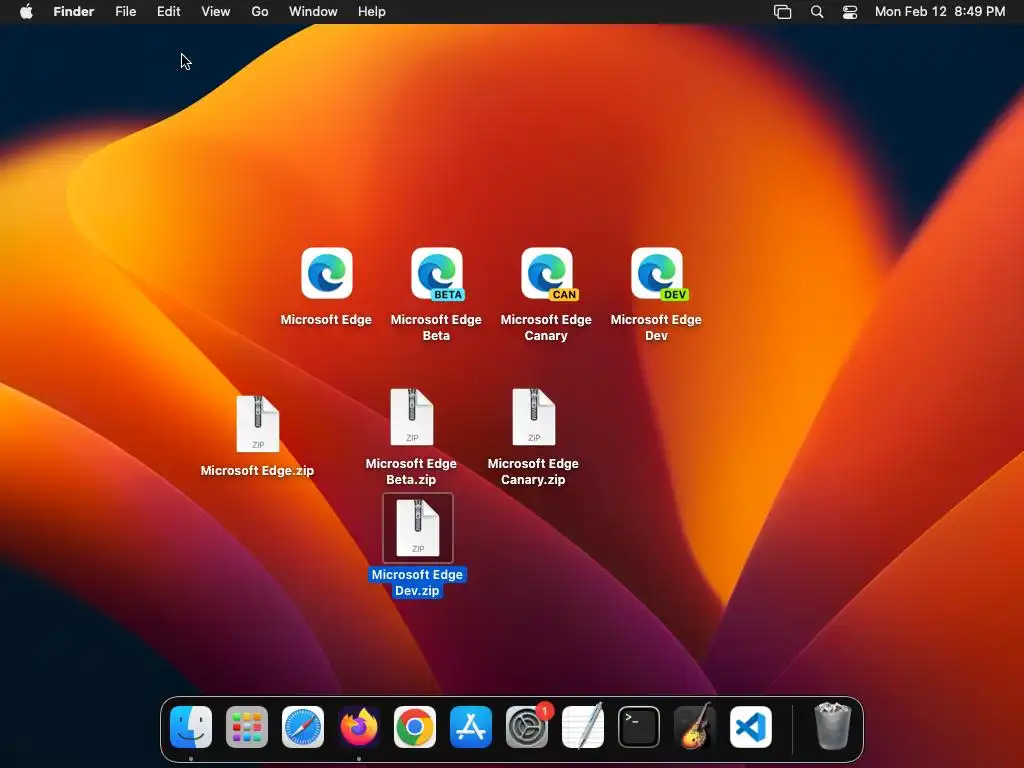Click the 'Microsoft Edge Beta.zip' file name label
This screenshot has width=1024, height=768.
411,471
